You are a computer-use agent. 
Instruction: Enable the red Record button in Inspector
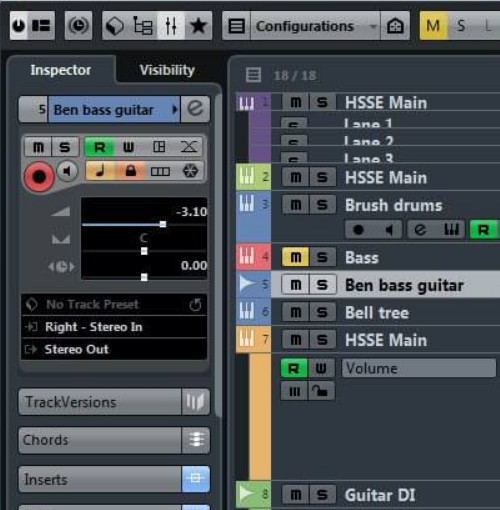pyautogui.click(x=39, y=177)
